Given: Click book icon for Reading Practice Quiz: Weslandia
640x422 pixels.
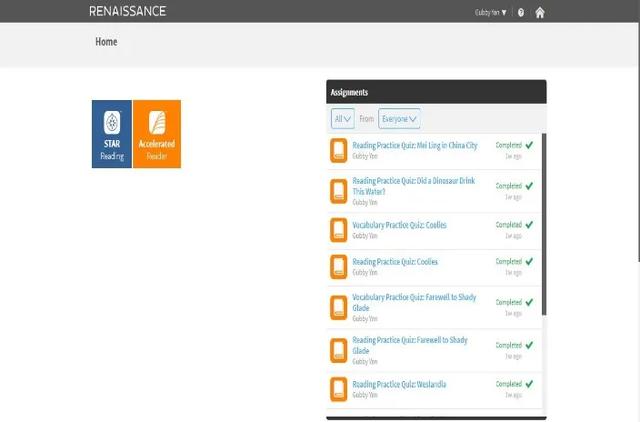Looking at the screenshot, I should pyautogui.click(x=339, y=389).
